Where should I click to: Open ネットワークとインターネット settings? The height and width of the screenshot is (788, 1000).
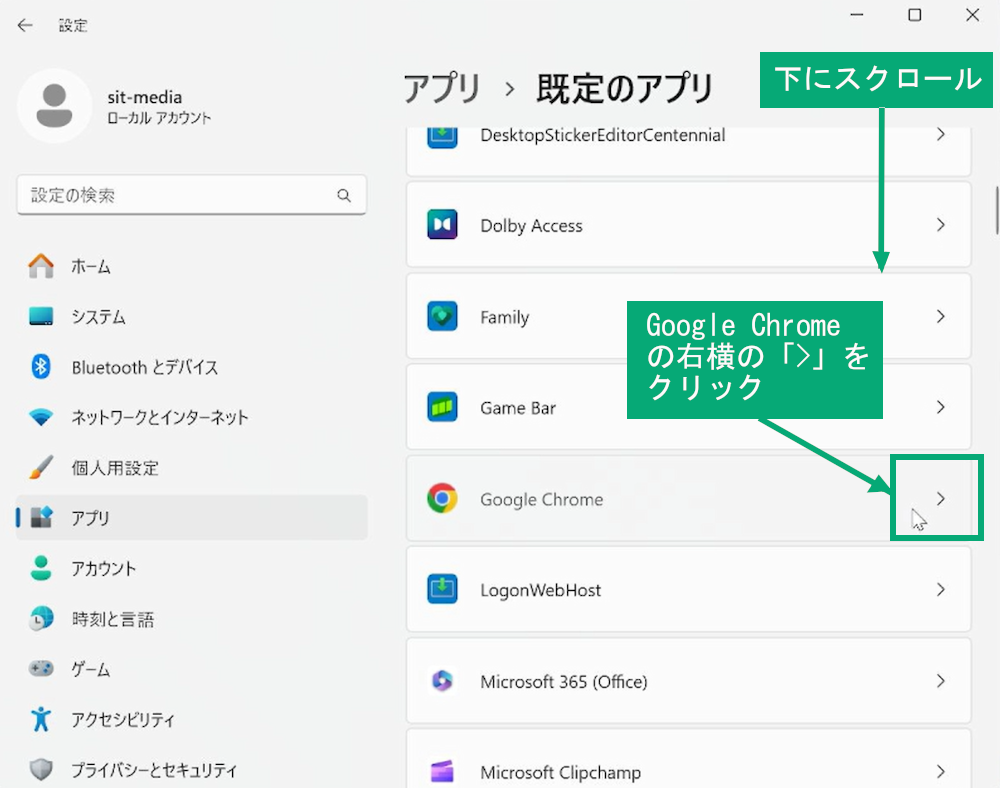pyautogui.click(x=192, y=418)
